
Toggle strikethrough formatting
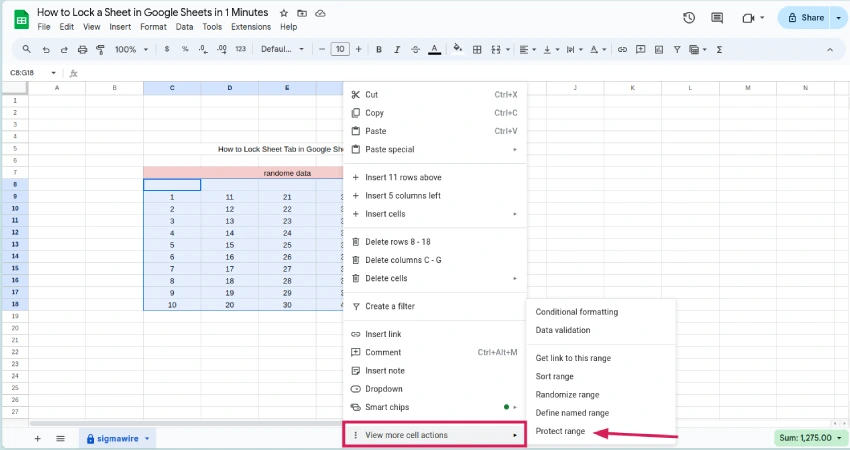click(x=415, y=49)
